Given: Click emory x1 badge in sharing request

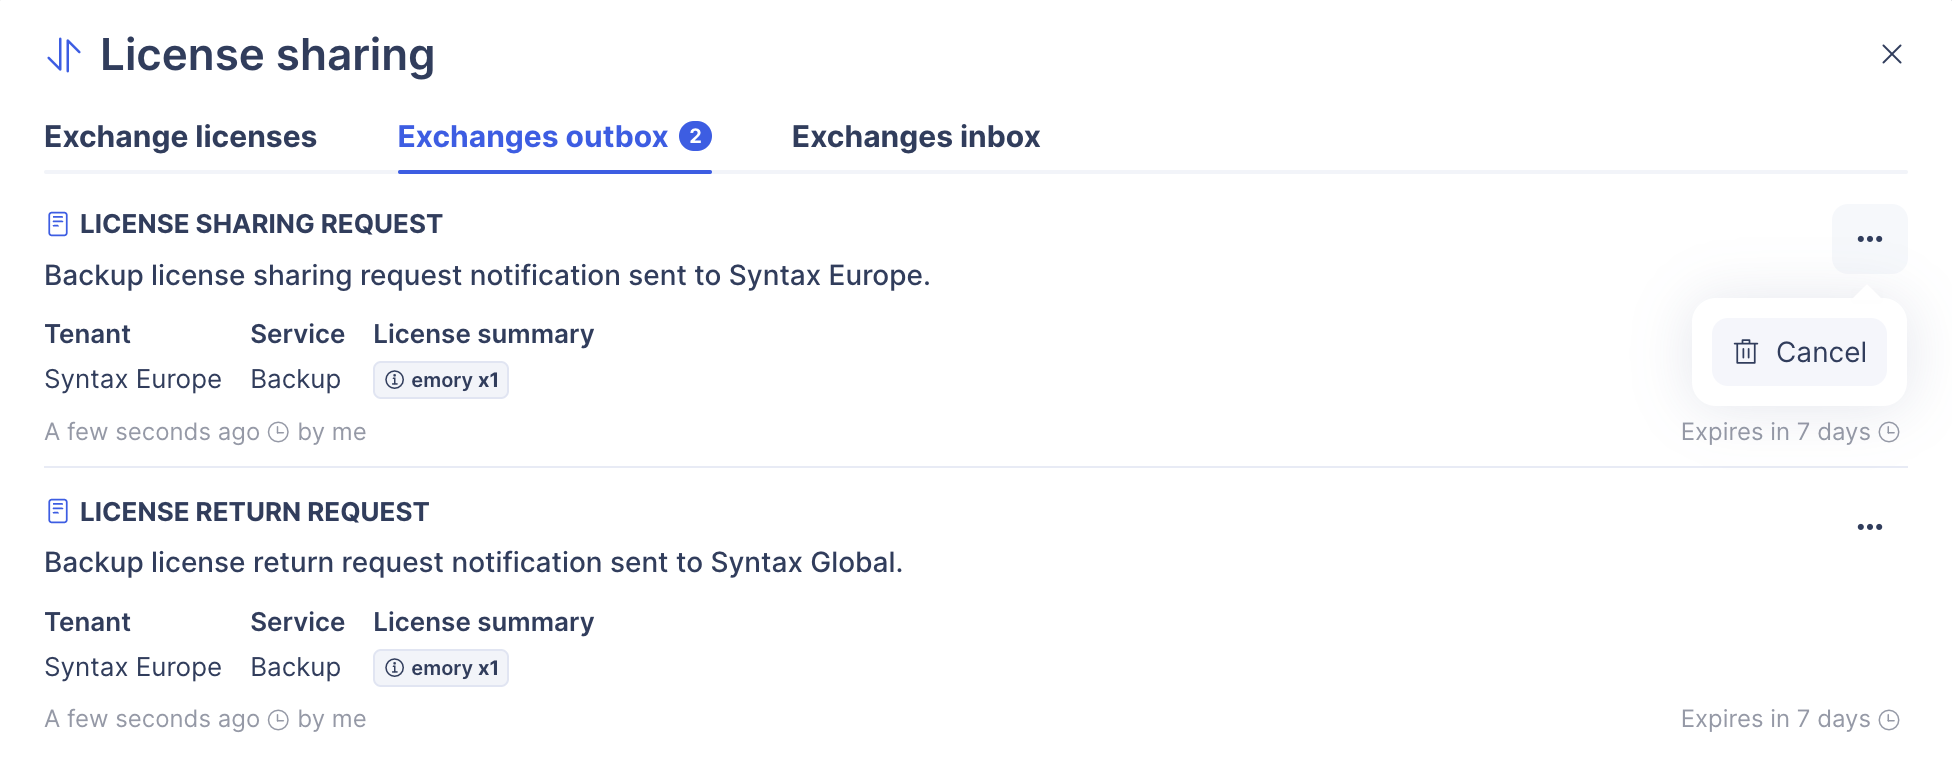Looking at the screenshot, I should 454,380.
